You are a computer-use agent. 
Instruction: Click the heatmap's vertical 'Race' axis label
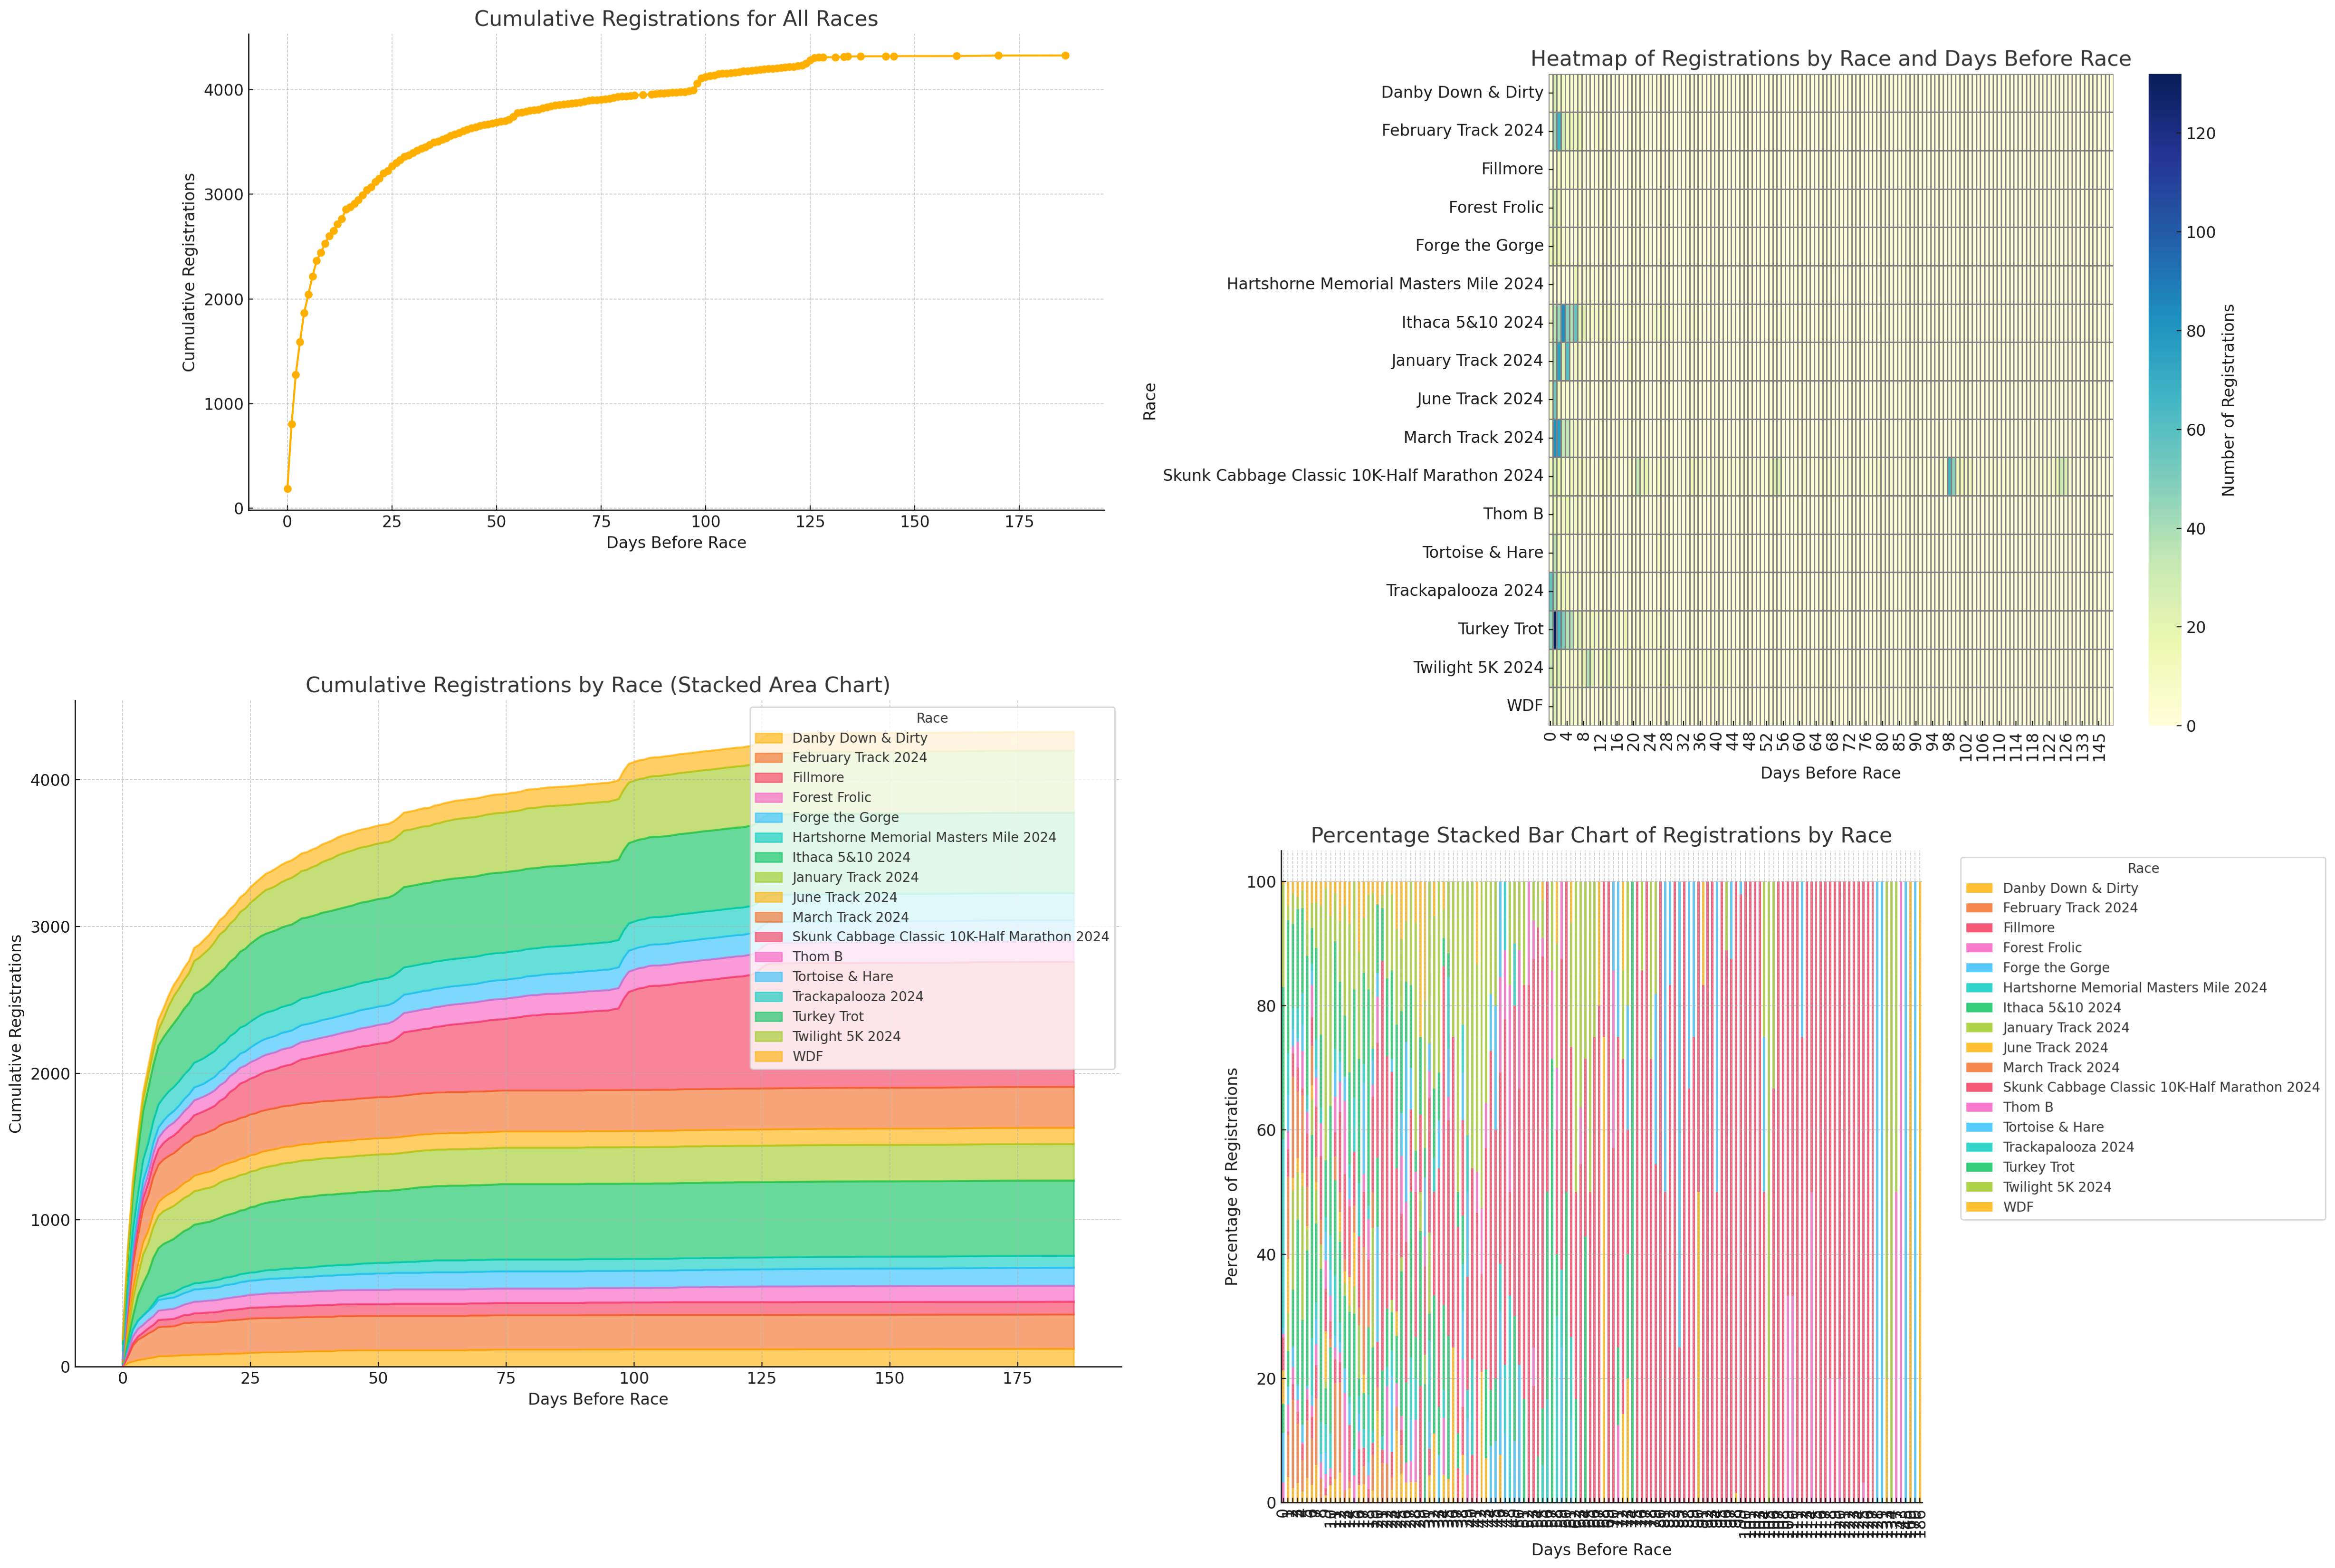click(x=1150, y=401)
